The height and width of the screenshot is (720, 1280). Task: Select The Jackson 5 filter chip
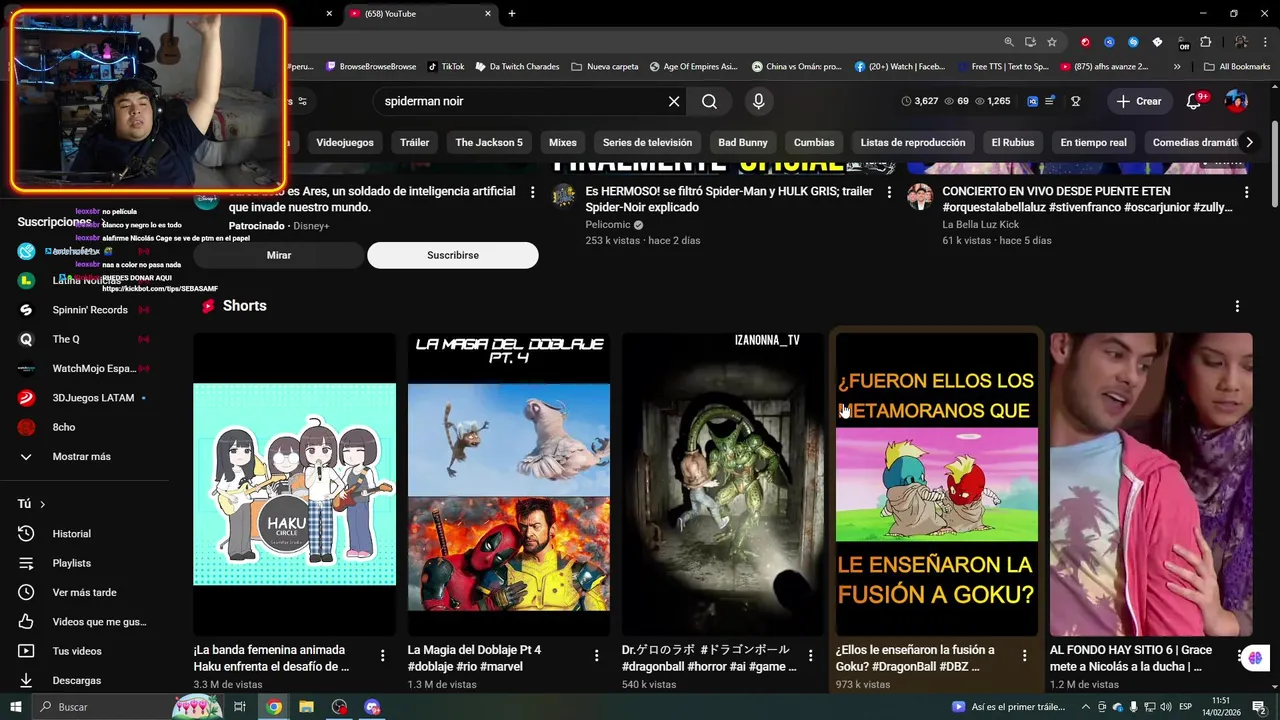[489, 142]
